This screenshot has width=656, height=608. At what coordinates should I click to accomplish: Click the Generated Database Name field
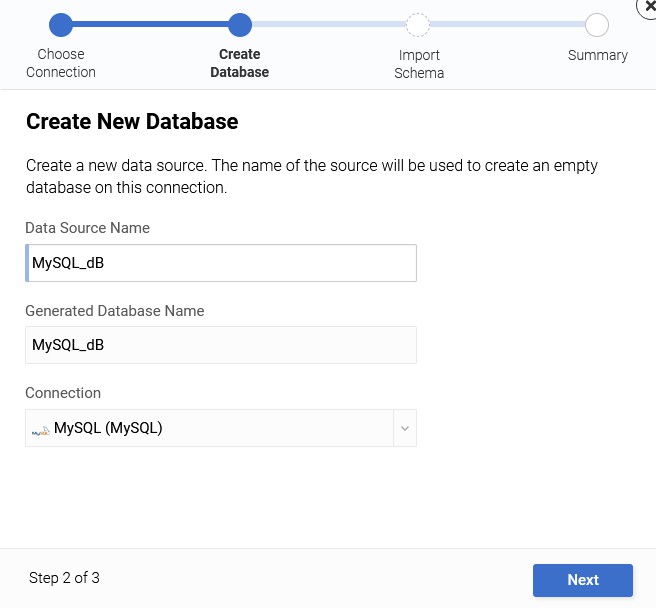coord(220,345)
